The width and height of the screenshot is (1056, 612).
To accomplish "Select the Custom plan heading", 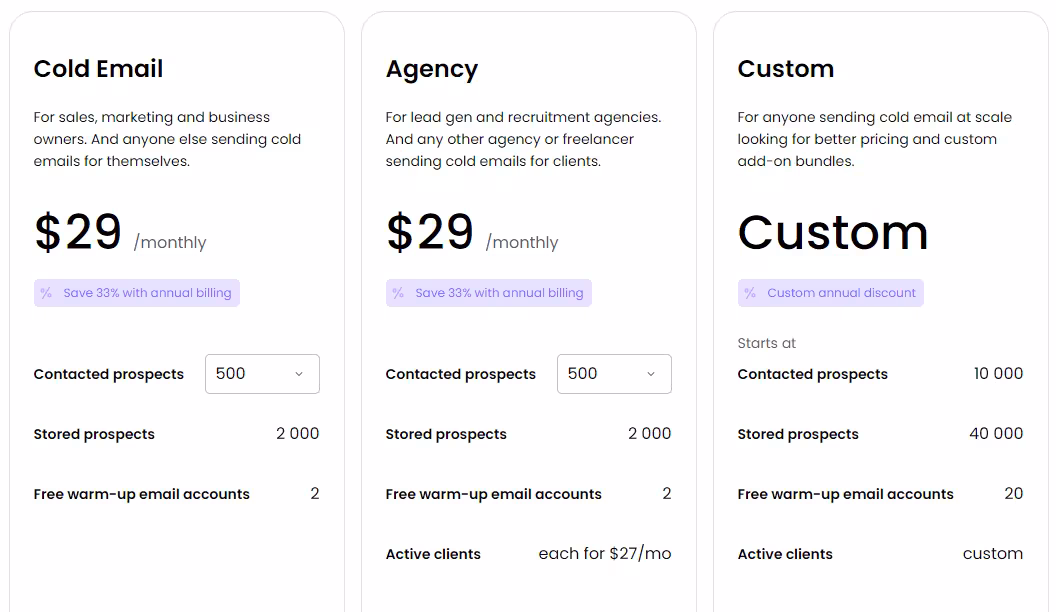I will pyautogui.click(x=785, y=69).
